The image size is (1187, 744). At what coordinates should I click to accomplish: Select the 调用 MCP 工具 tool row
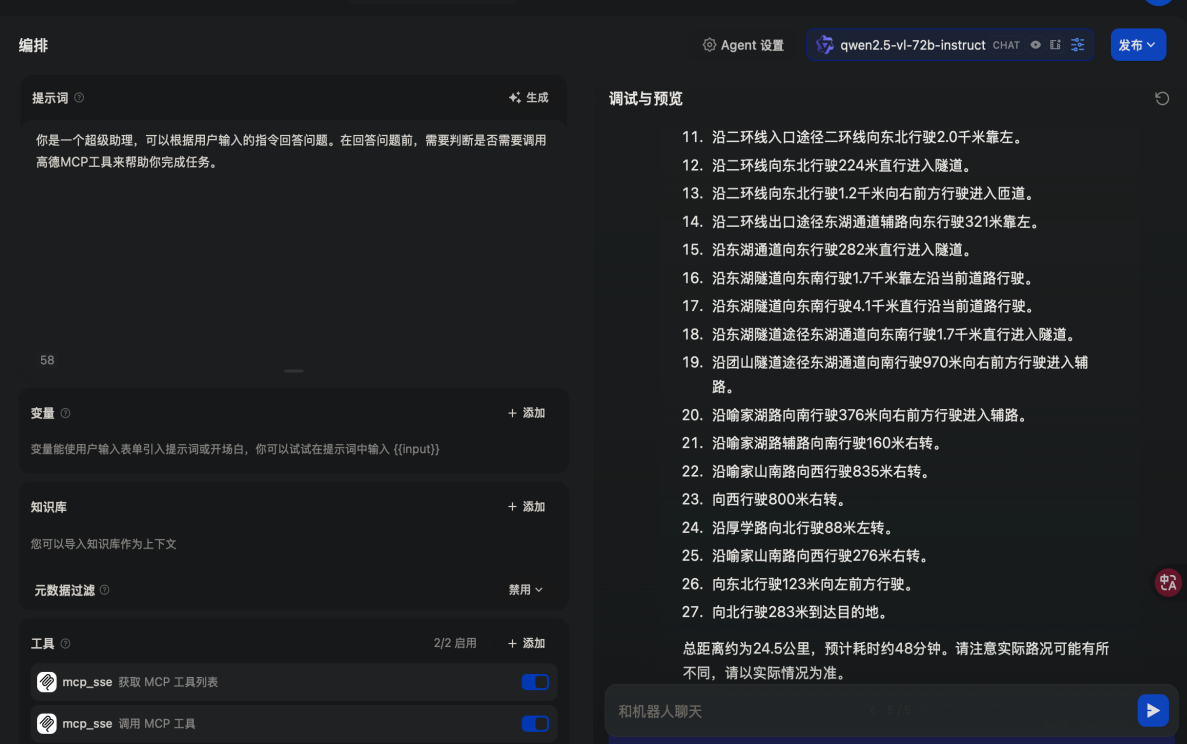(294, 724)
